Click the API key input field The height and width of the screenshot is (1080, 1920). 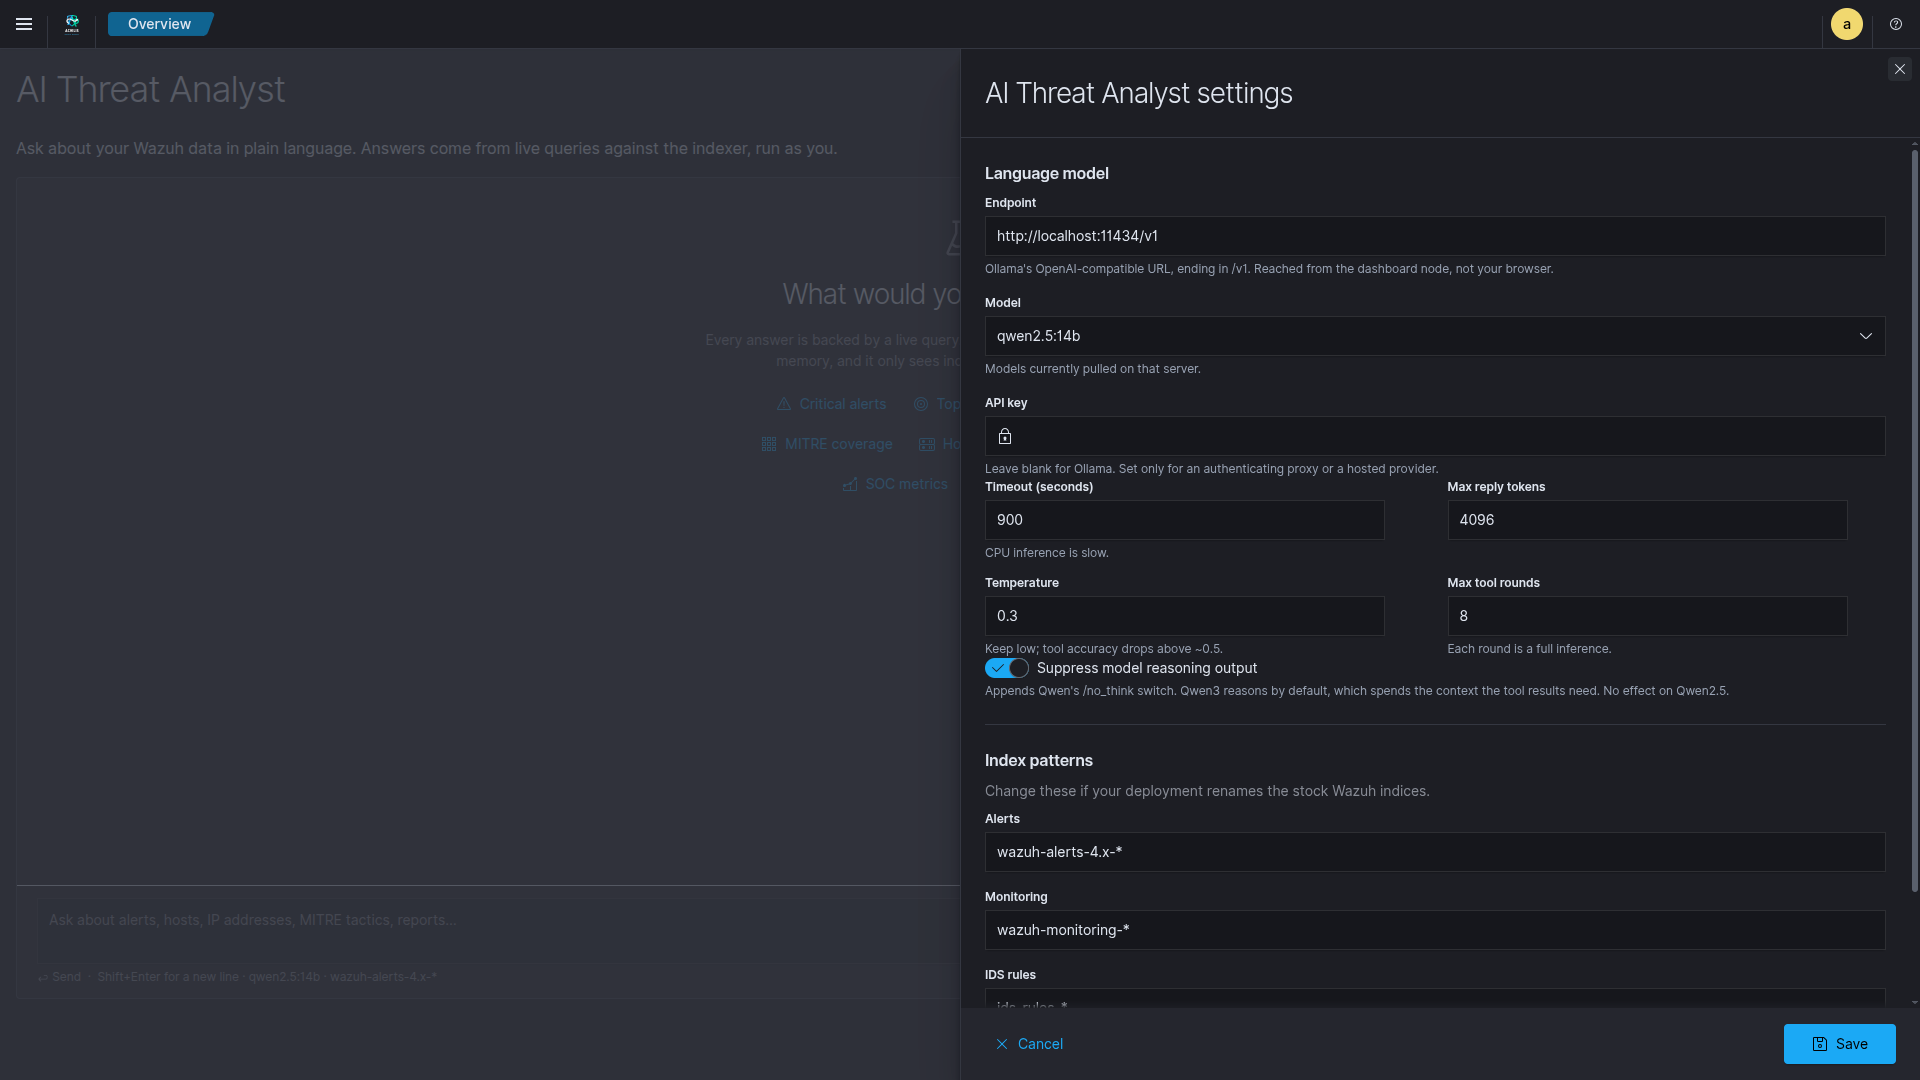coord(1435,436)
